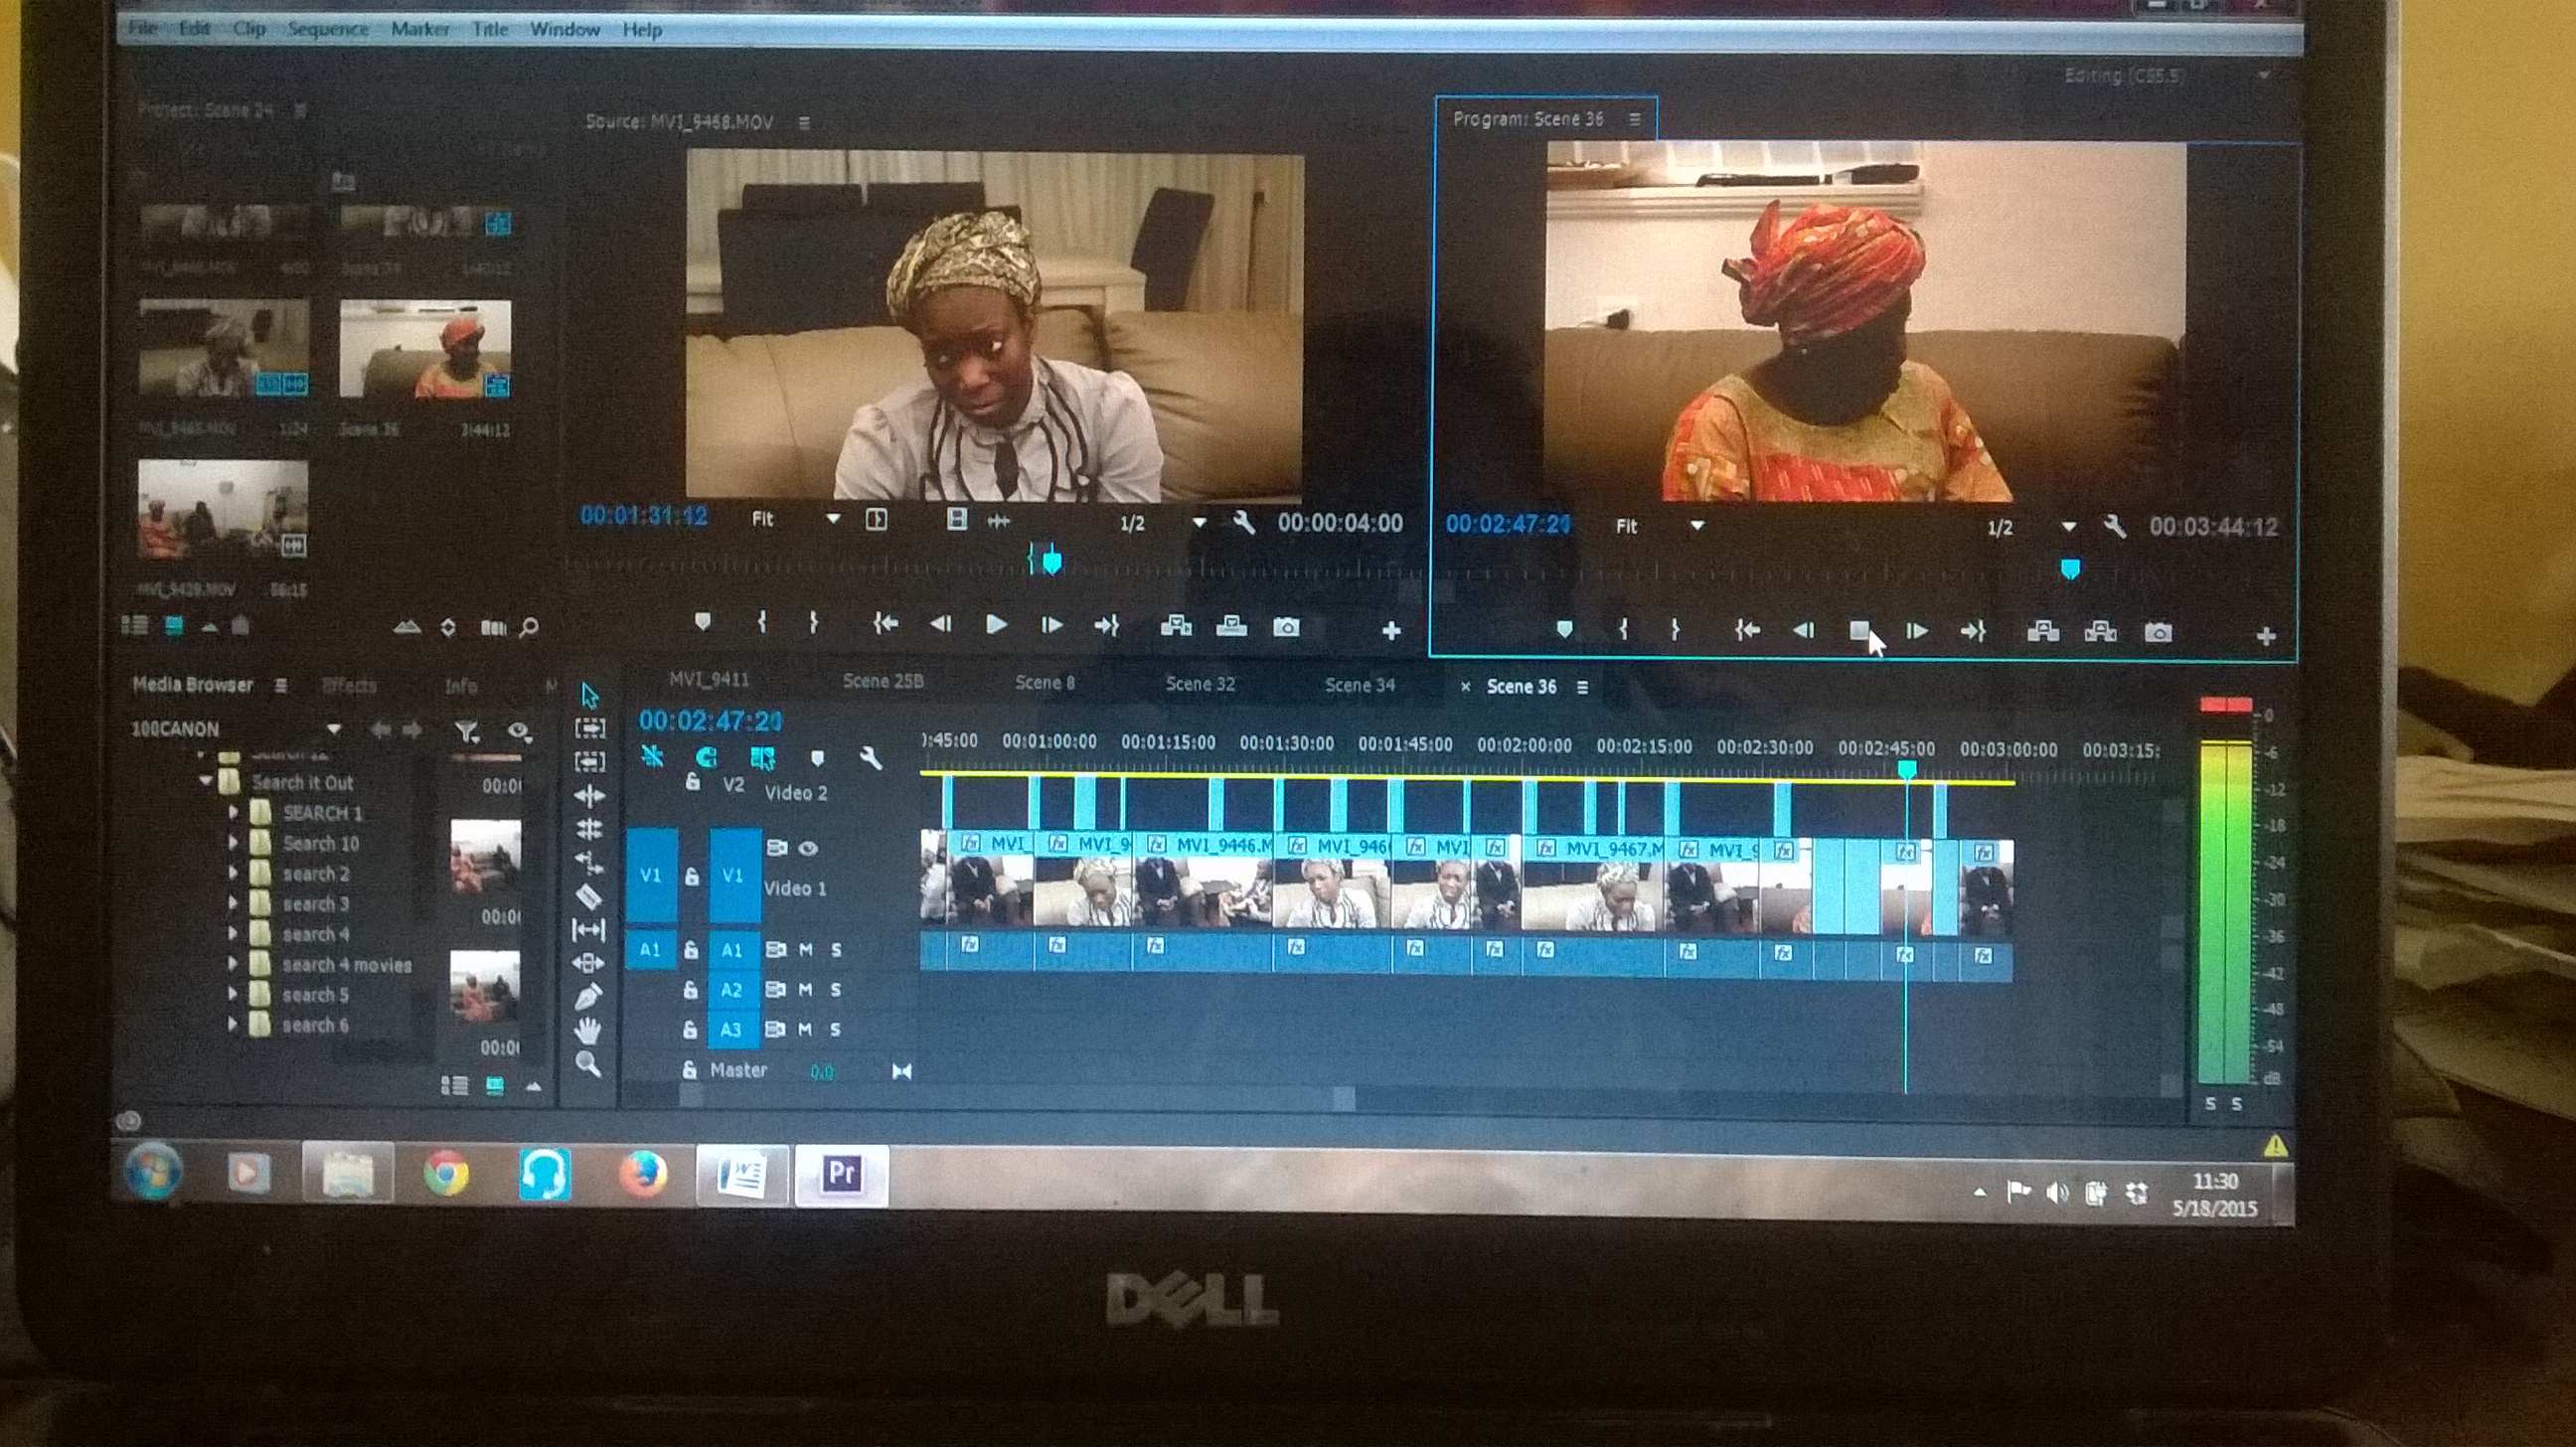Click Stop button in Program monitor
Viewport: 2576px width, 1447px height.
coord(1859,631)
